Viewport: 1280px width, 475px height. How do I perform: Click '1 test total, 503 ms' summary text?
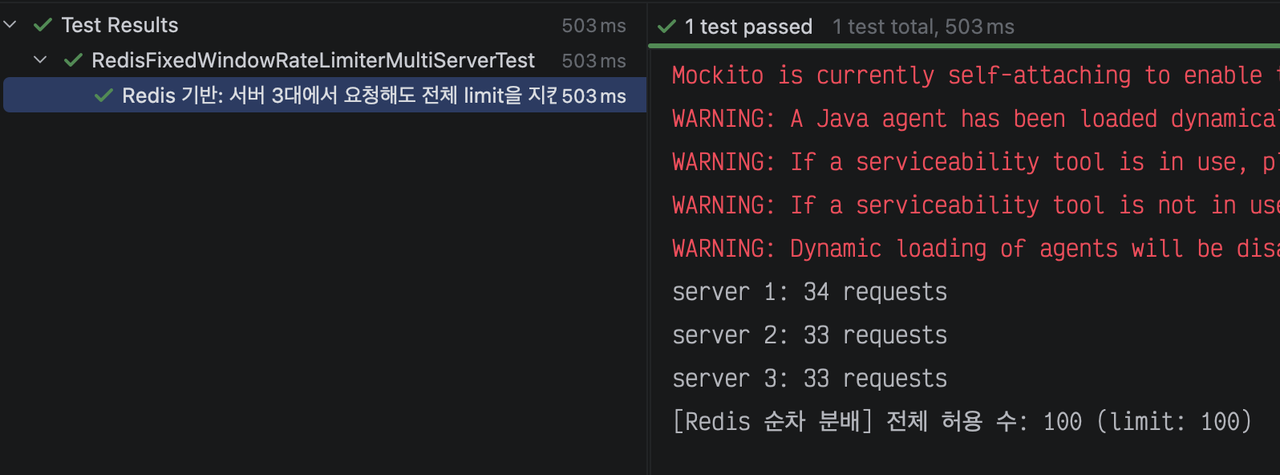point(923,27)
